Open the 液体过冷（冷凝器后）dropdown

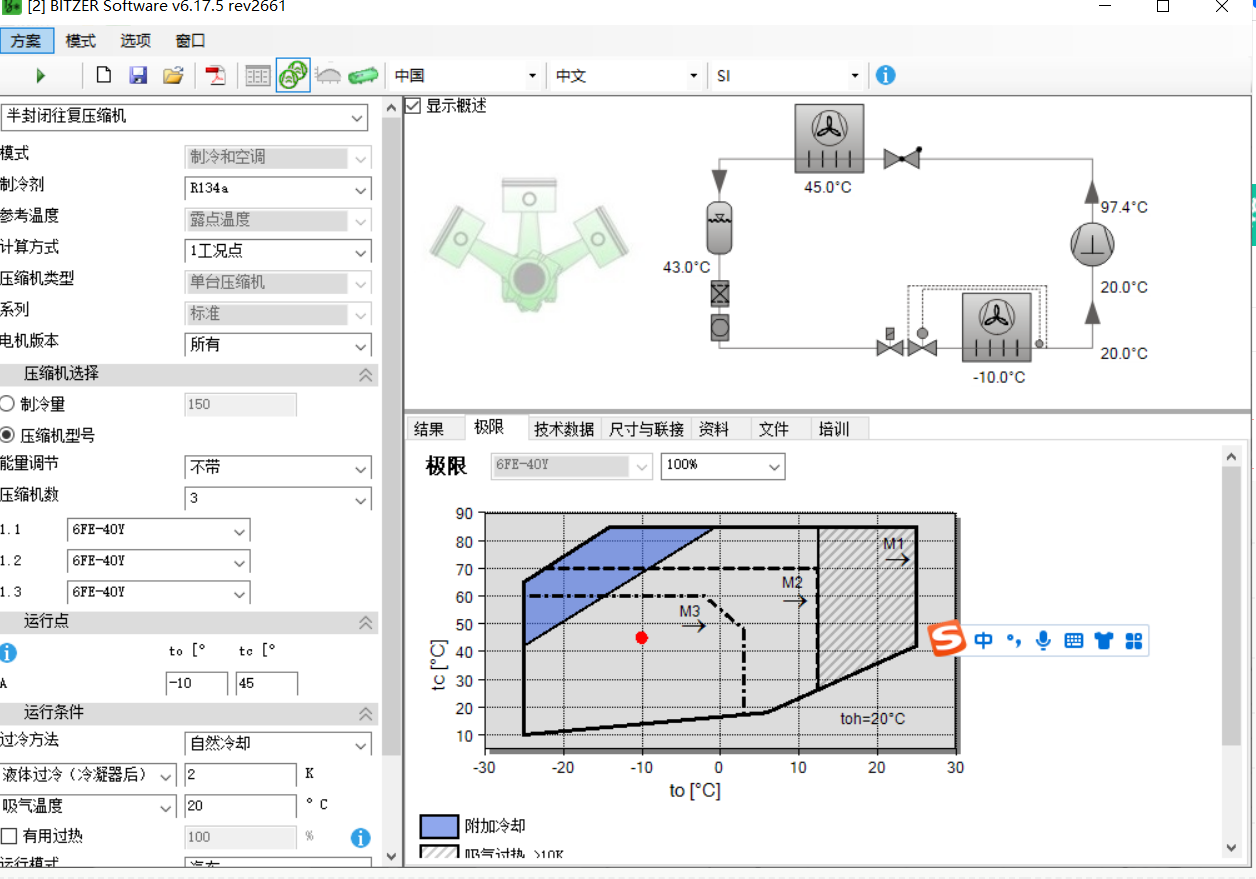[x=88, y=775]
